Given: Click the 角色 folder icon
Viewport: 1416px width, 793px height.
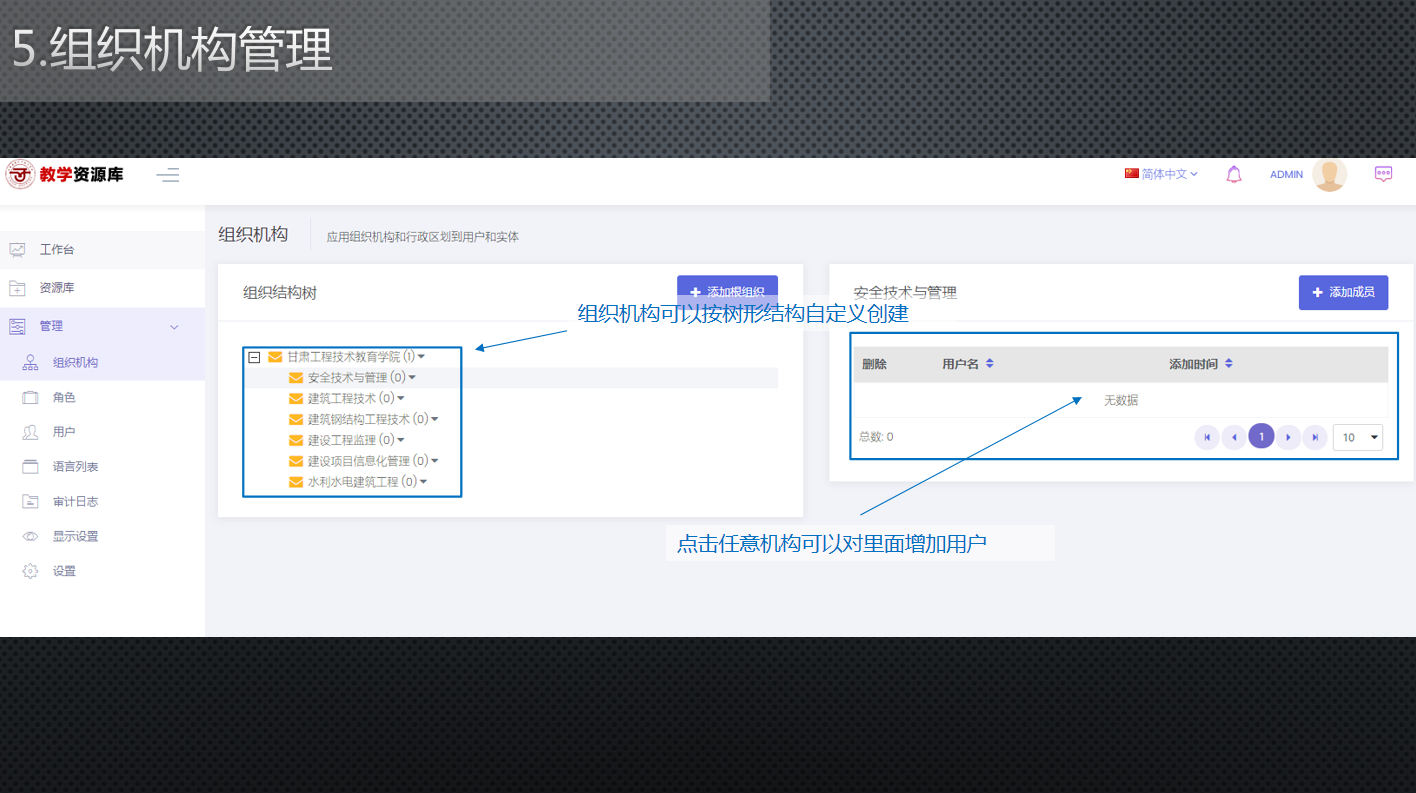Looking at the screenshot, I should [30, 398].
